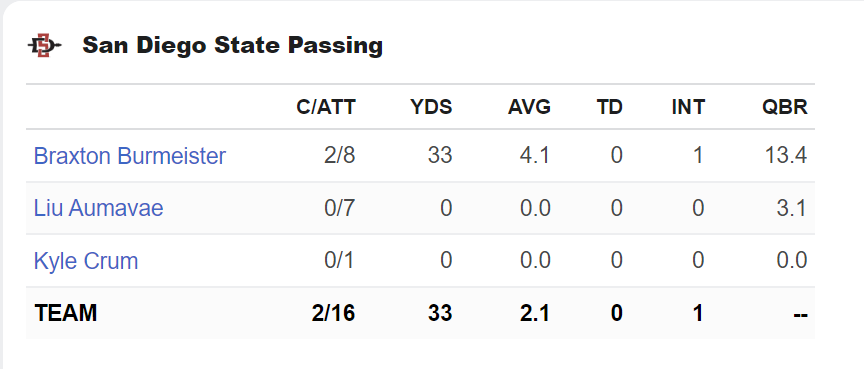Select the AVG column header
Viewport: 864px width, 369px height.
coord(529,107)
